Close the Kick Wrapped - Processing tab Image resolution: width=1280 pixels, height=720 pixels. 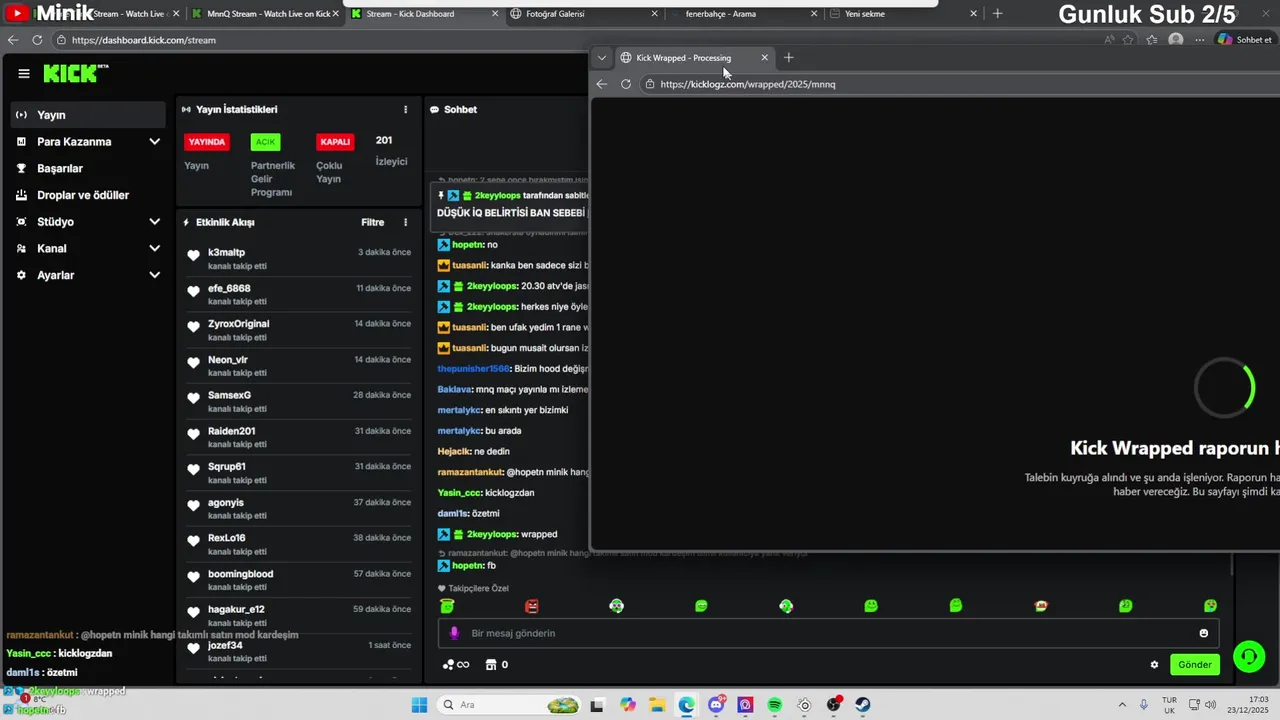[765, 58]
